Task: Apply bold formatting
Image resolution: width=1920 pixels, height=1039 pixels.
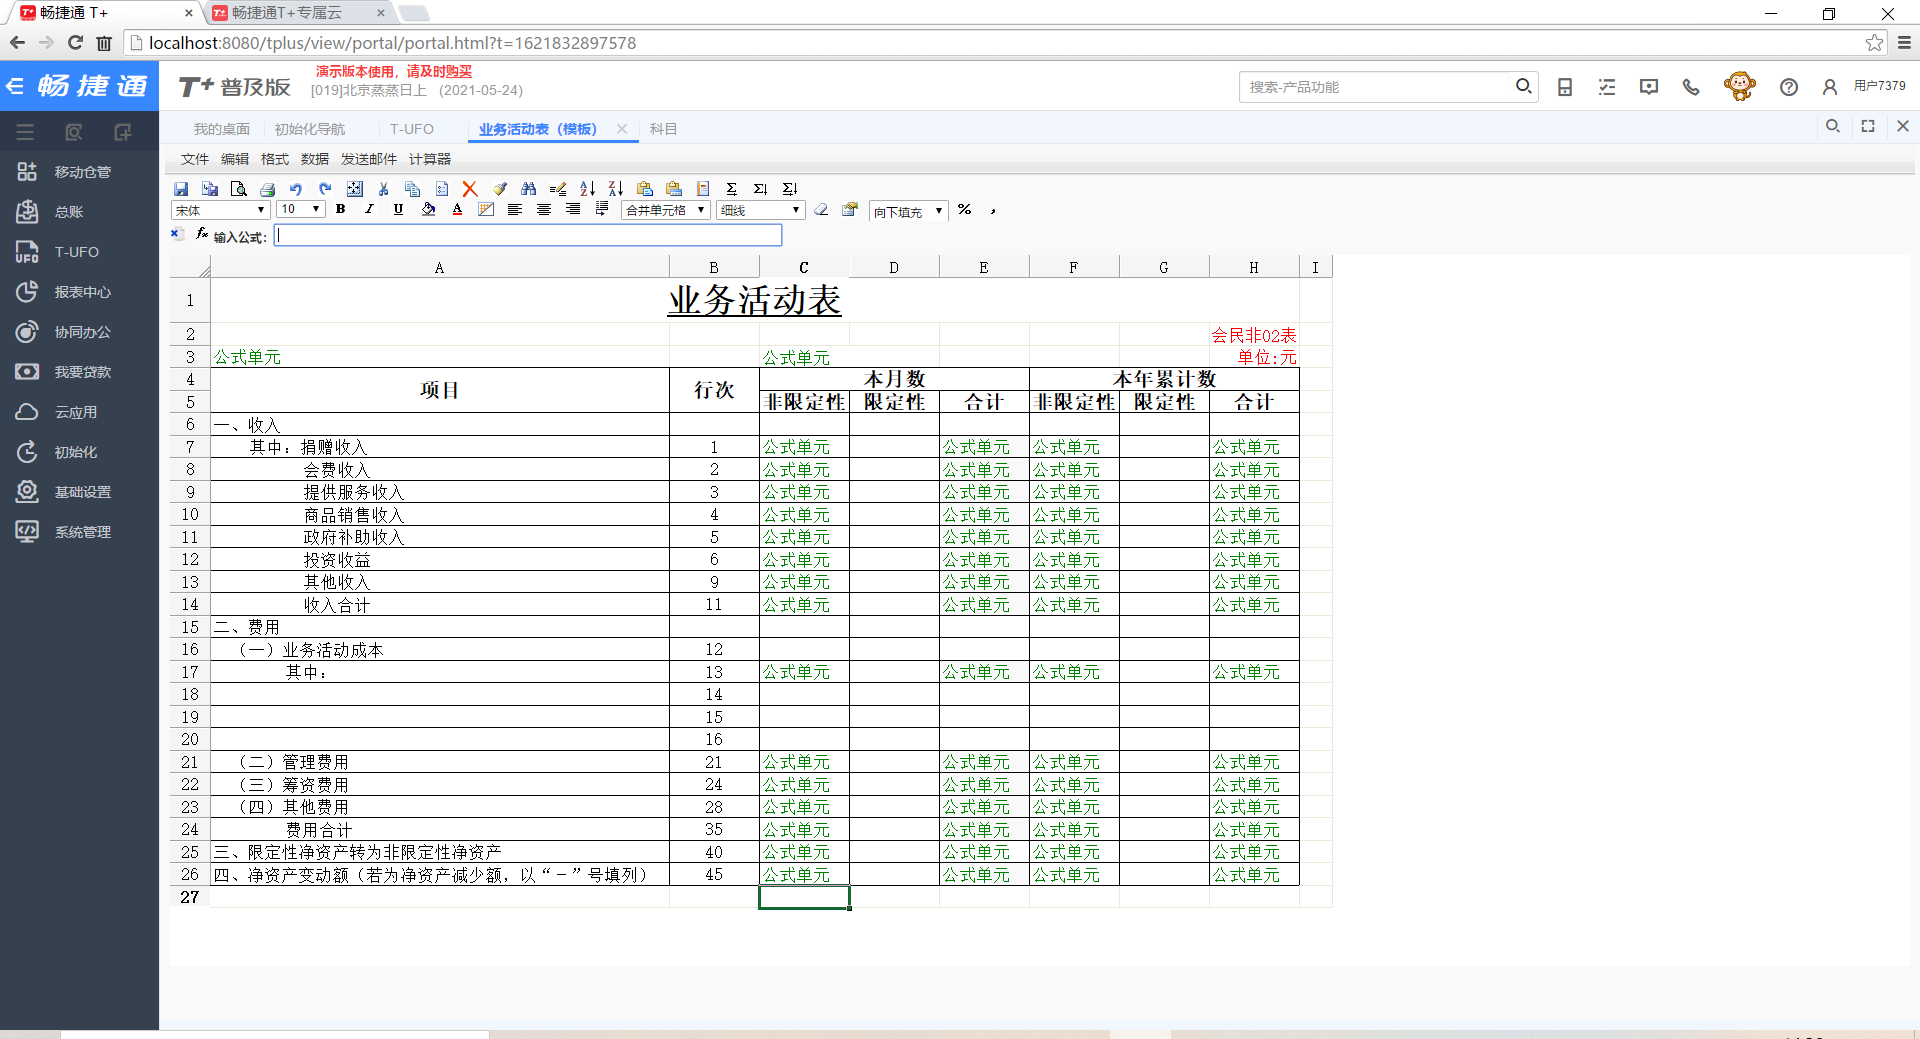Action: (x=341, y=210)
